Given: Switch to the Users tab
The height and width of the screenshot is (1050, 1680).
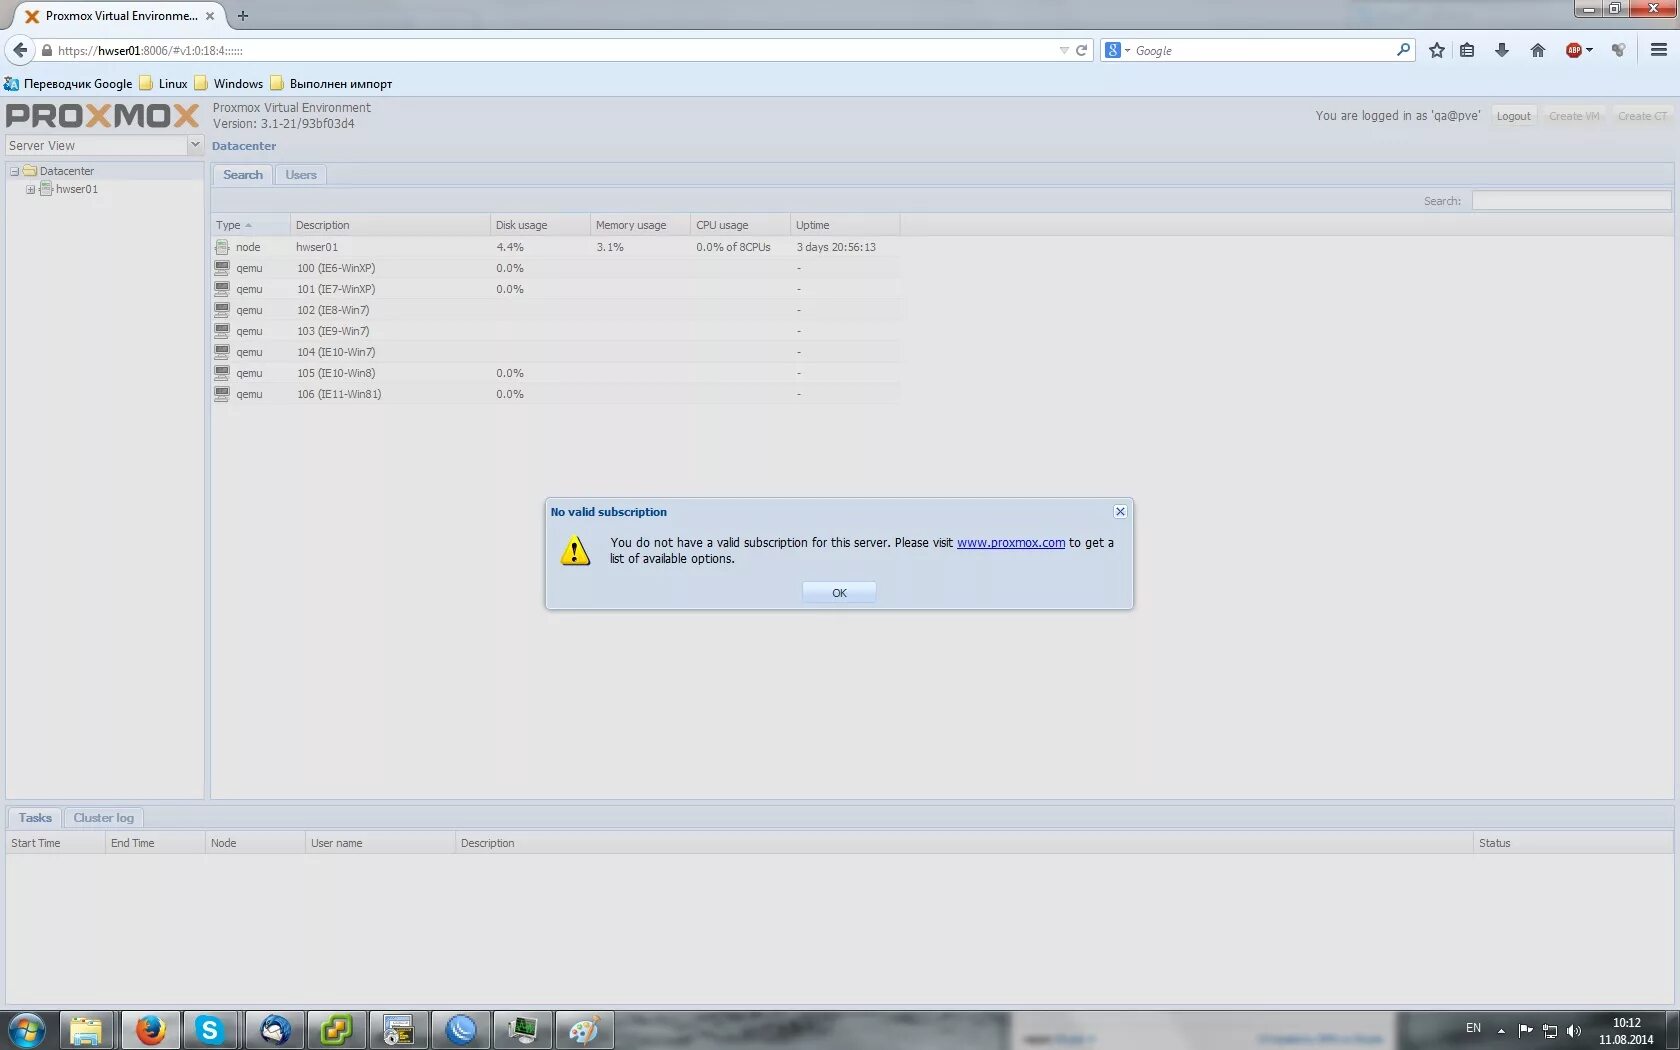Looking at the screenshot, I should (x=301, y=175).
